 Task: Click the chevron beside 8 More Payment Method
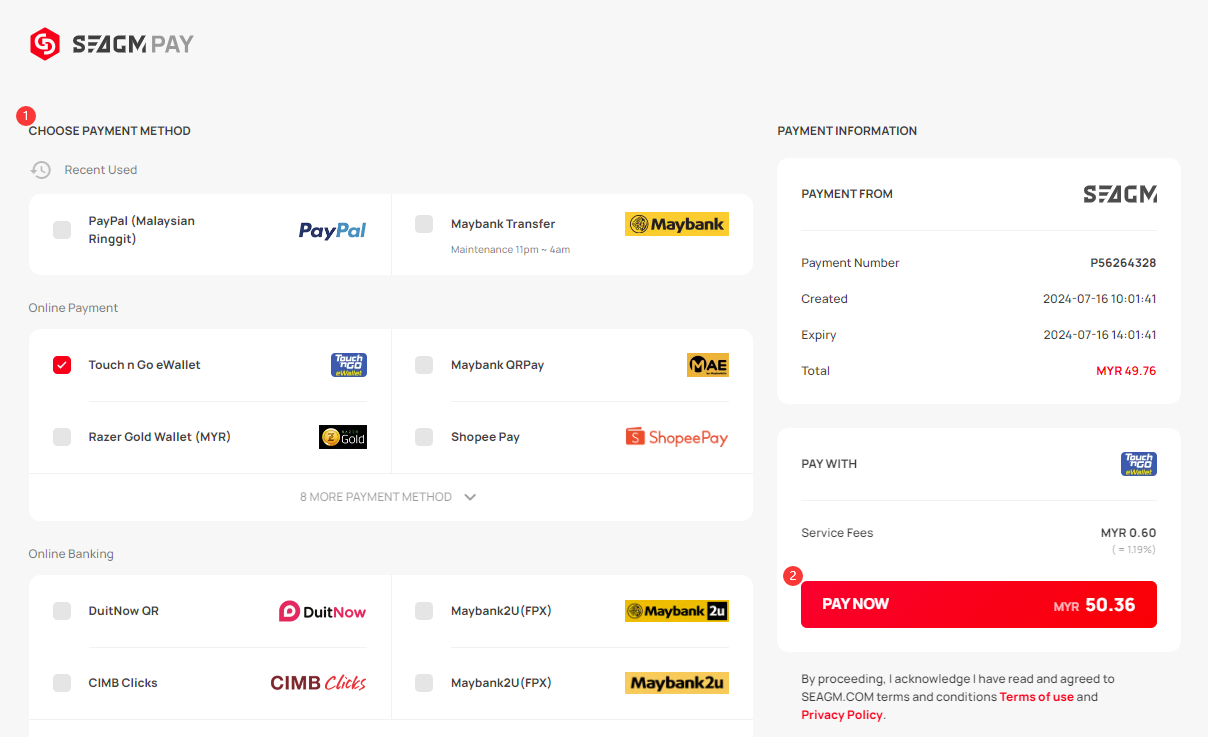click(x=470, y=497)
